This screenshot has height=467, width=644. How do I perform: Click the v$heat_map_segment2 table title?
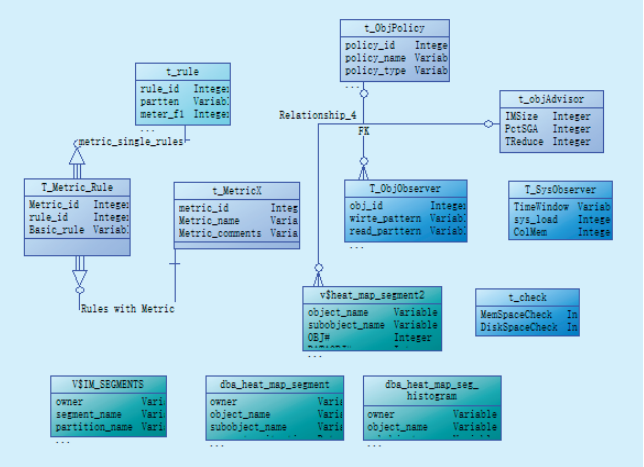(x=372, y=295)
